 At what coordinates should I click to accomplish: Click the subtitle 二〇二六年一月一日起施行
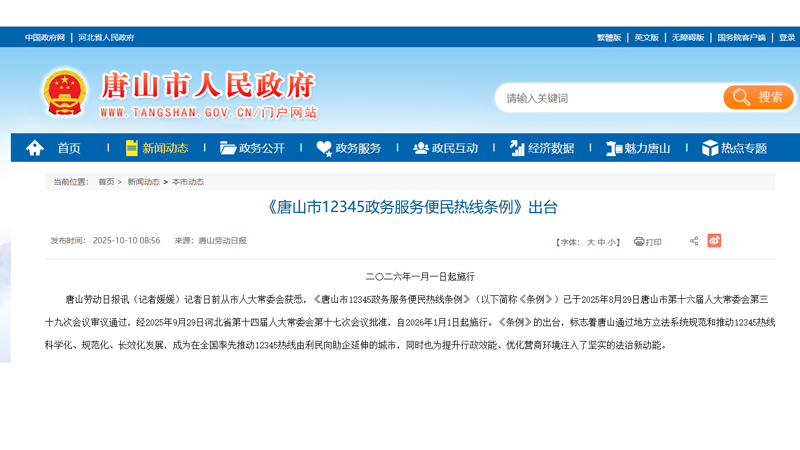pyautogui.click(x=420, y=277)
